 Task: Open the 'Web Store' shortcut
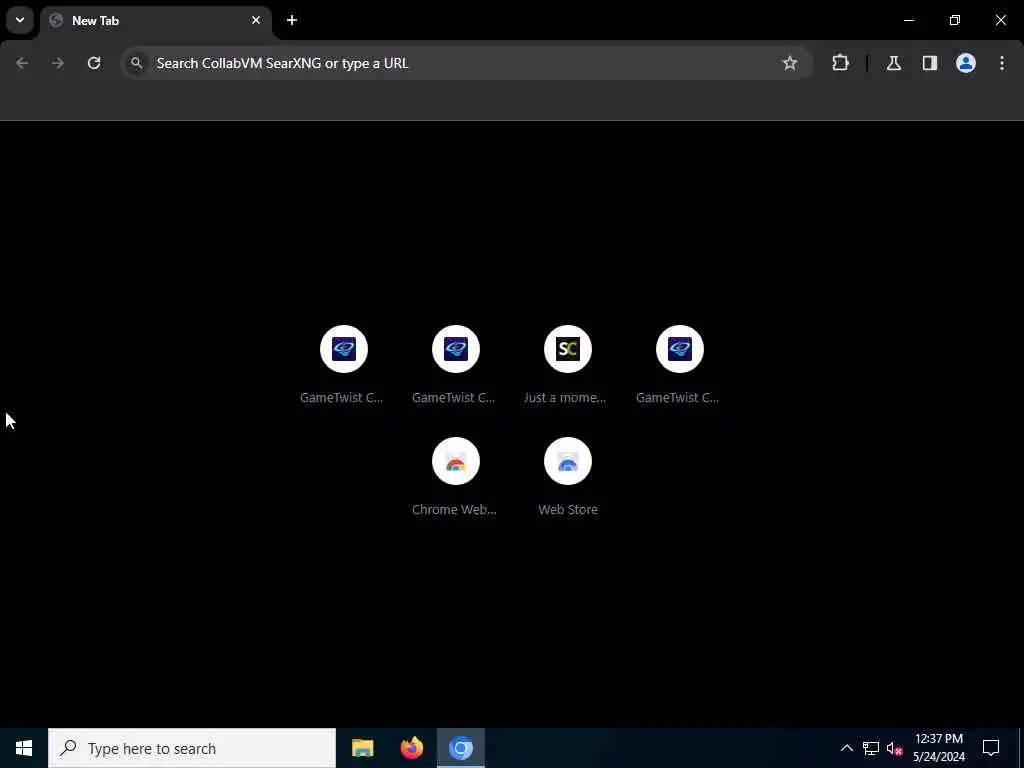568,477
